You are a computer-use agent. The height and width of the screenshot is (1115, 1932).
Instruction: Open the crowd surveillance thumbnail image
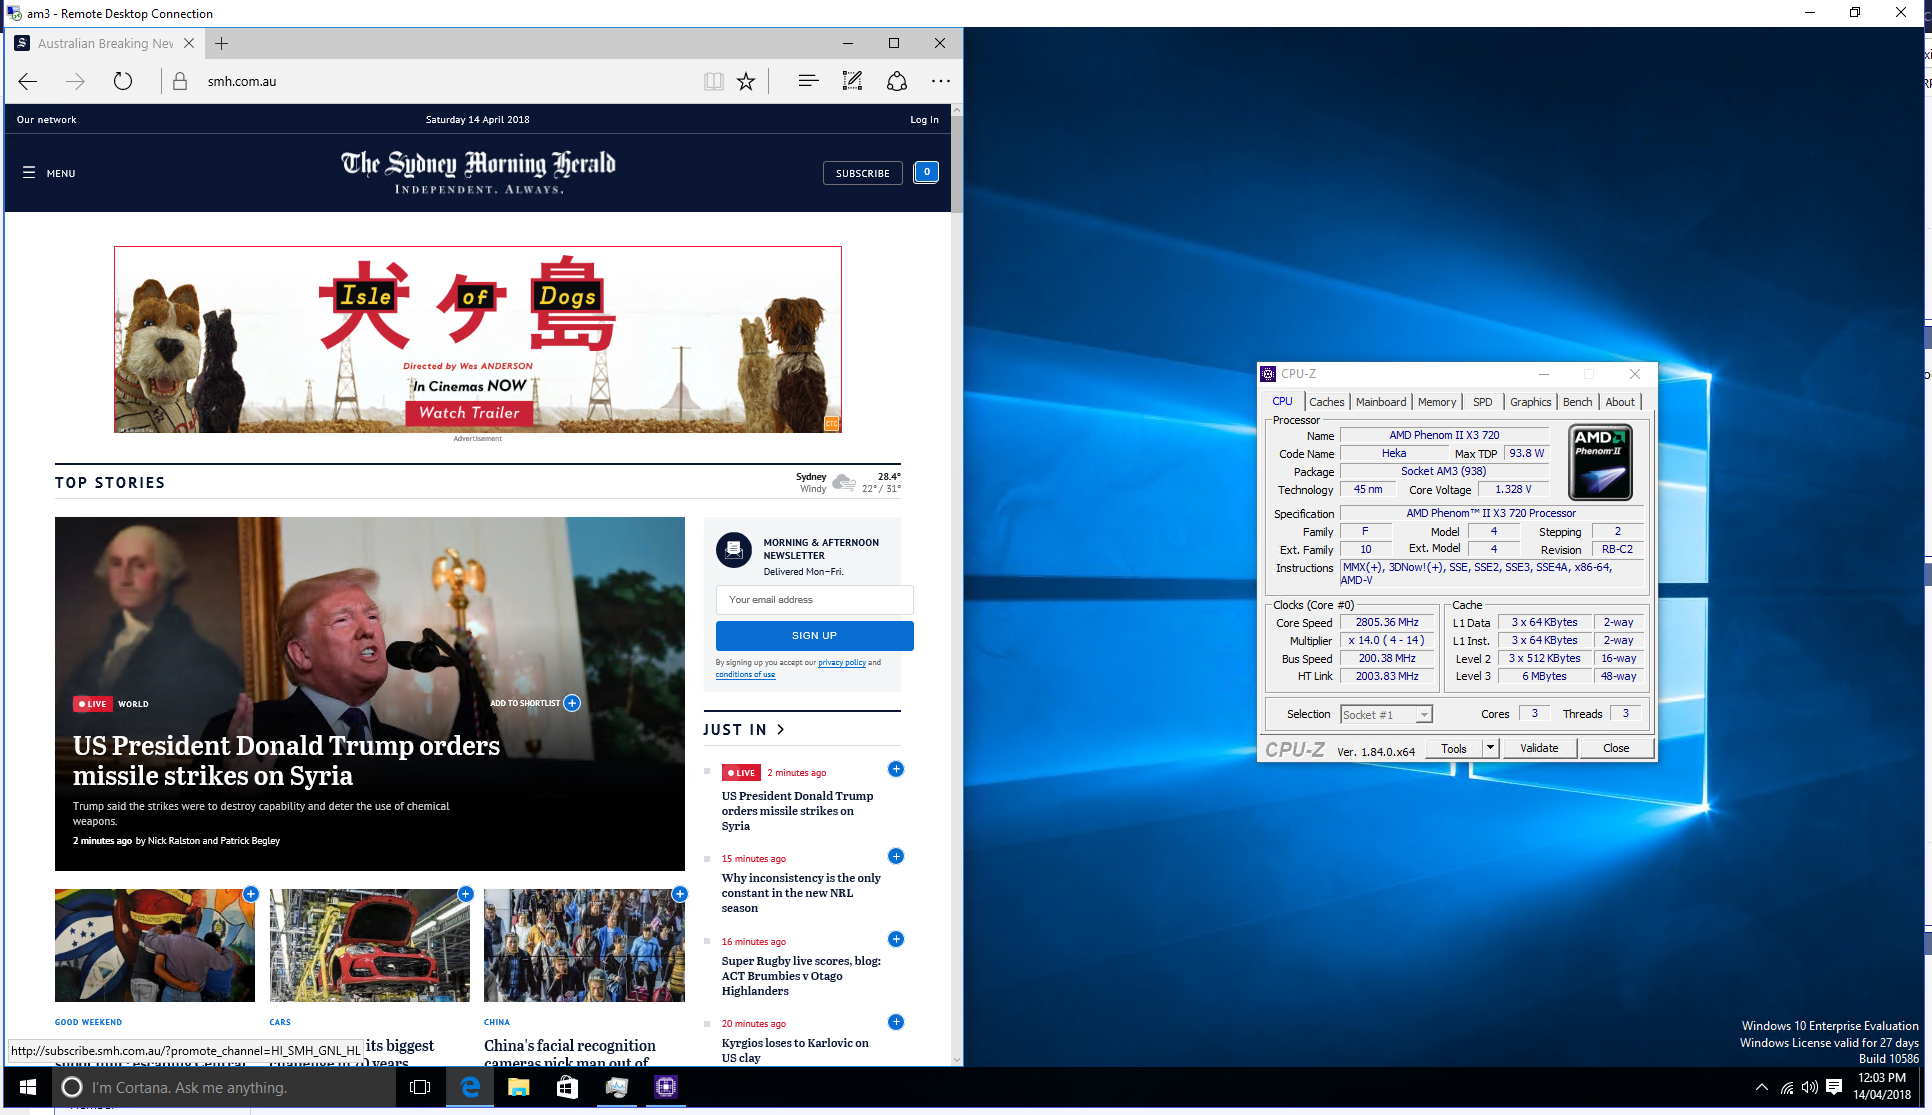[584, 945]
